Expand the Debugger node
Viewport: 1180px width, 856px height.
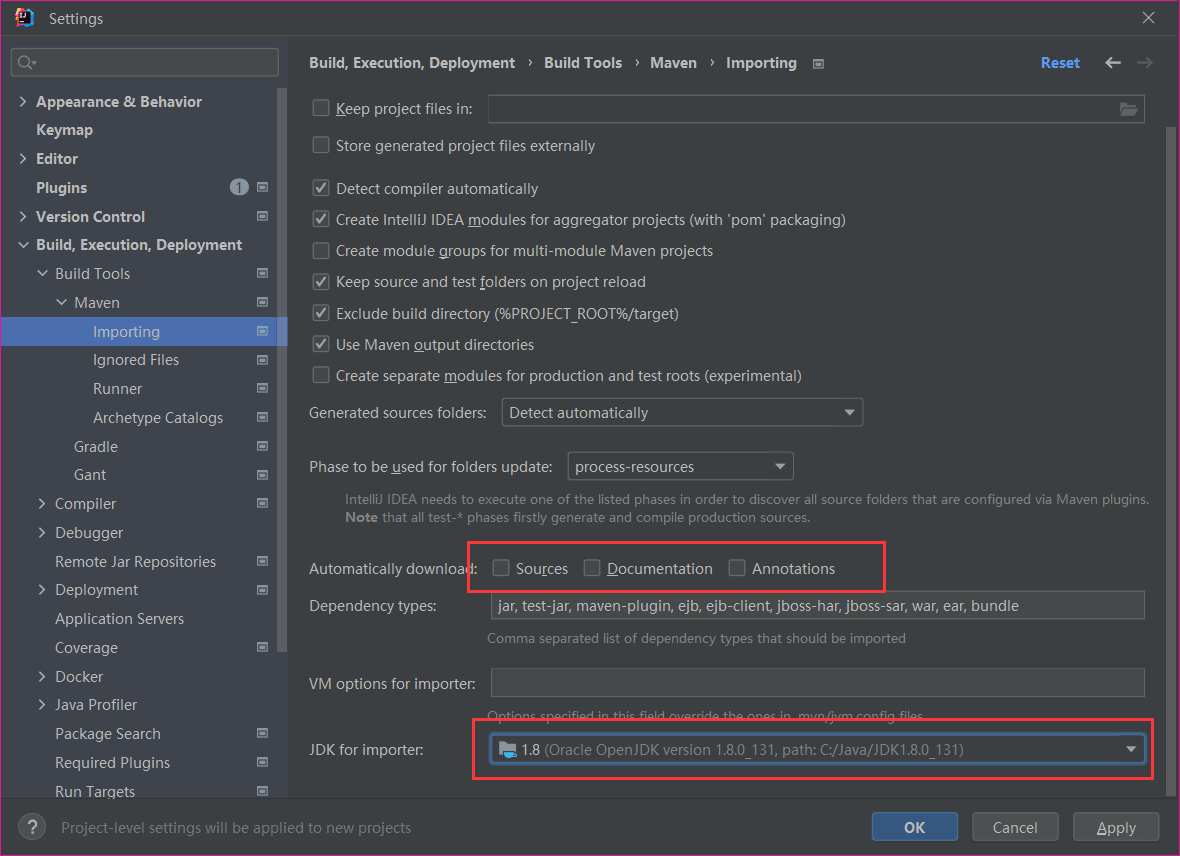pyautogui.click(x=42, y=532)
